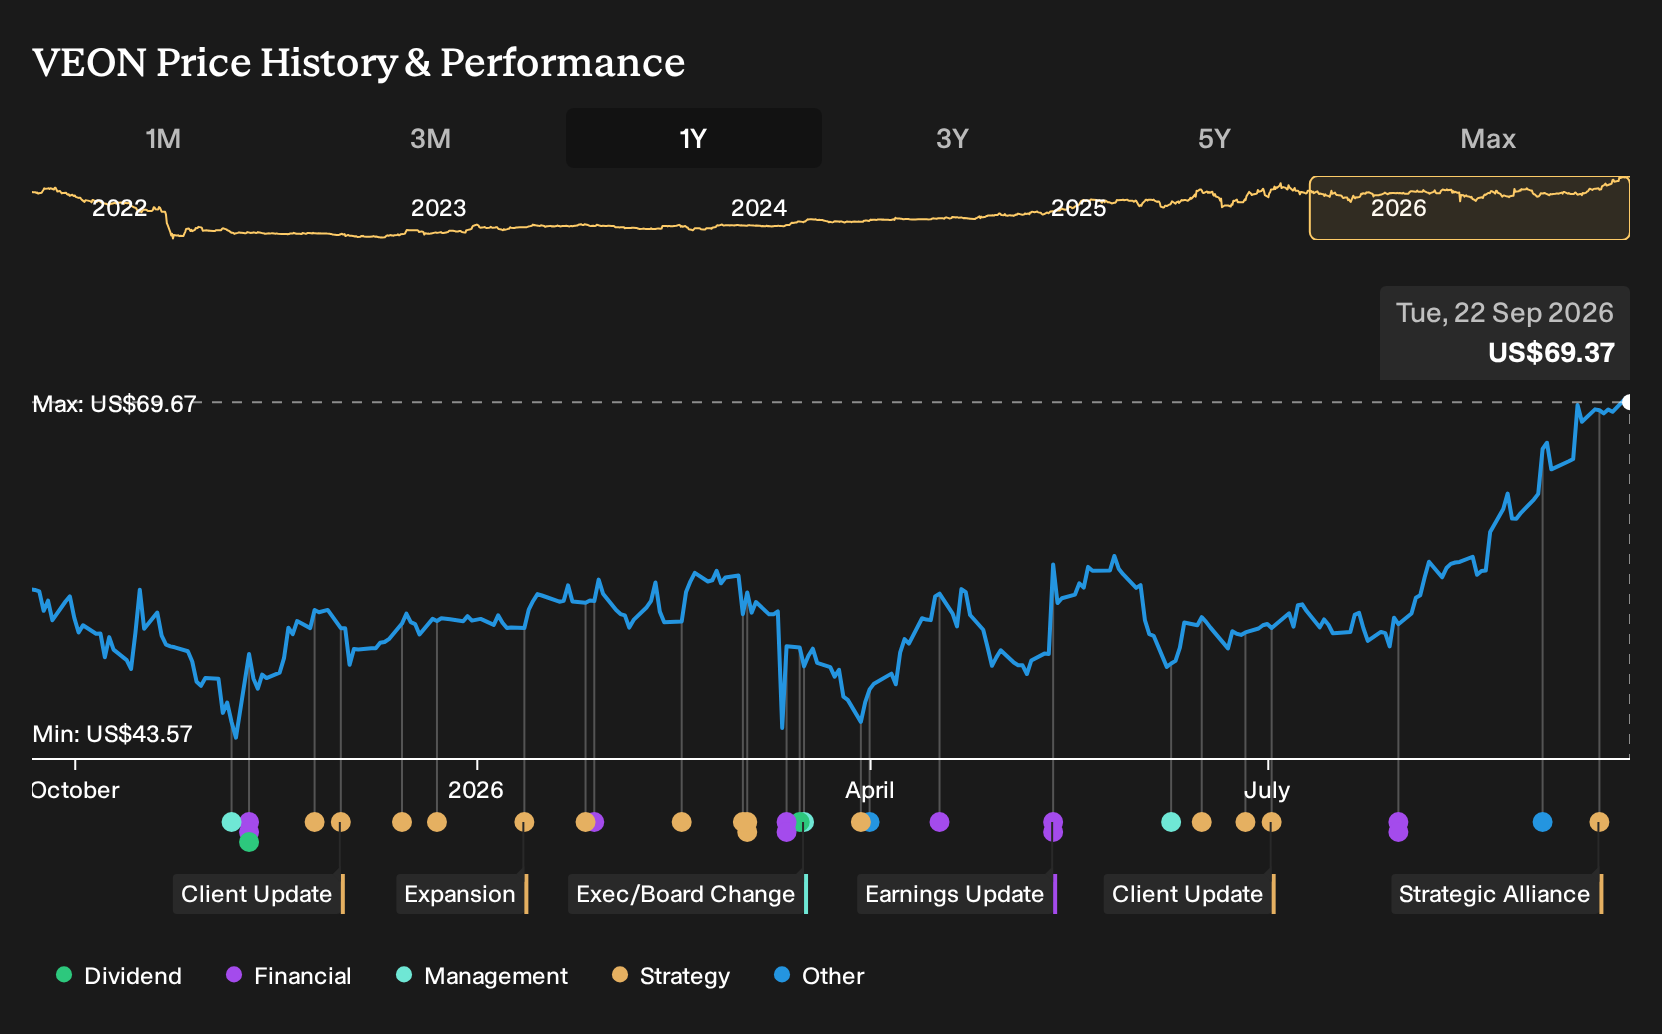Toggle the Management legend filter
This screenshot has width=1662, height=1034.
482,976
